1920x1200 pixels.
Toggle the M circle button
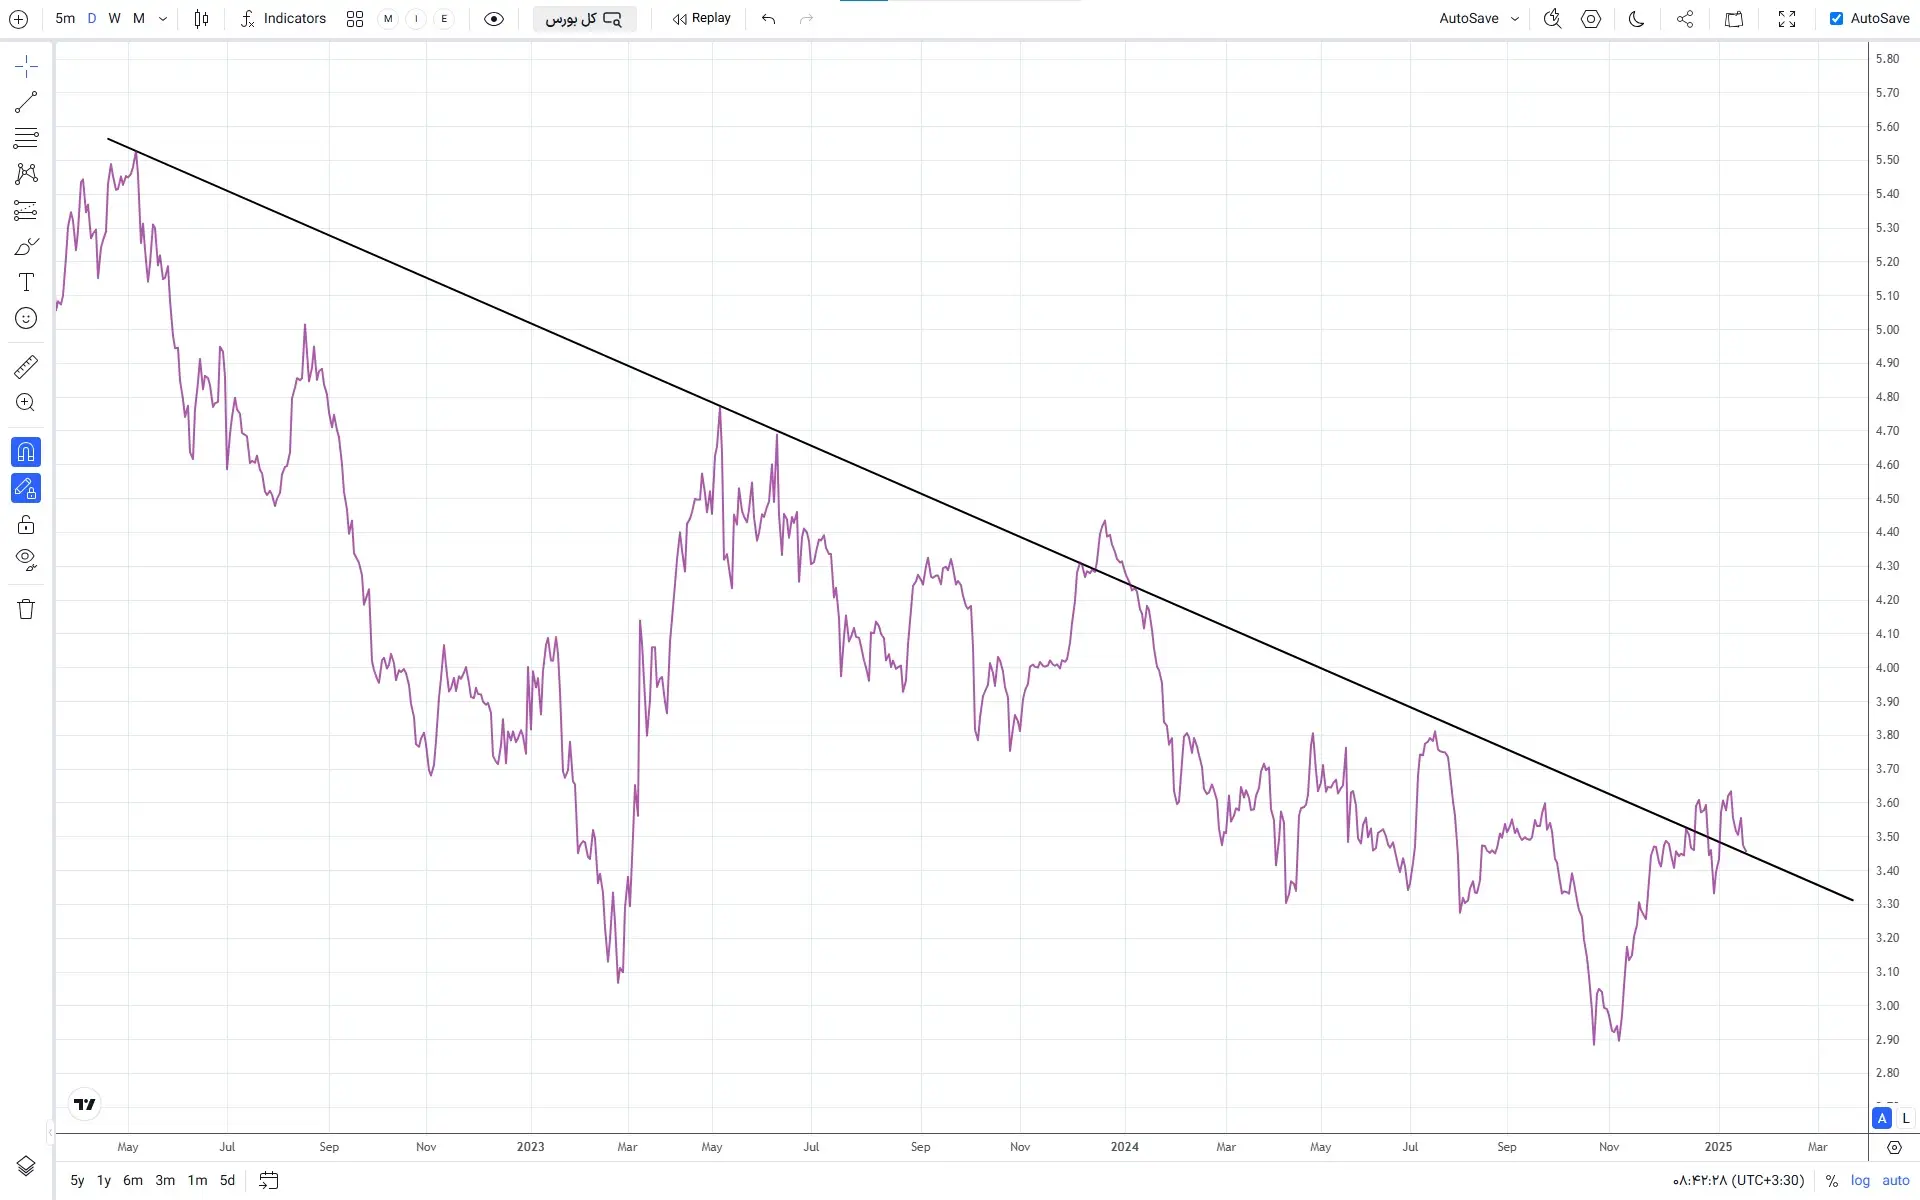(x=388, y=19)
